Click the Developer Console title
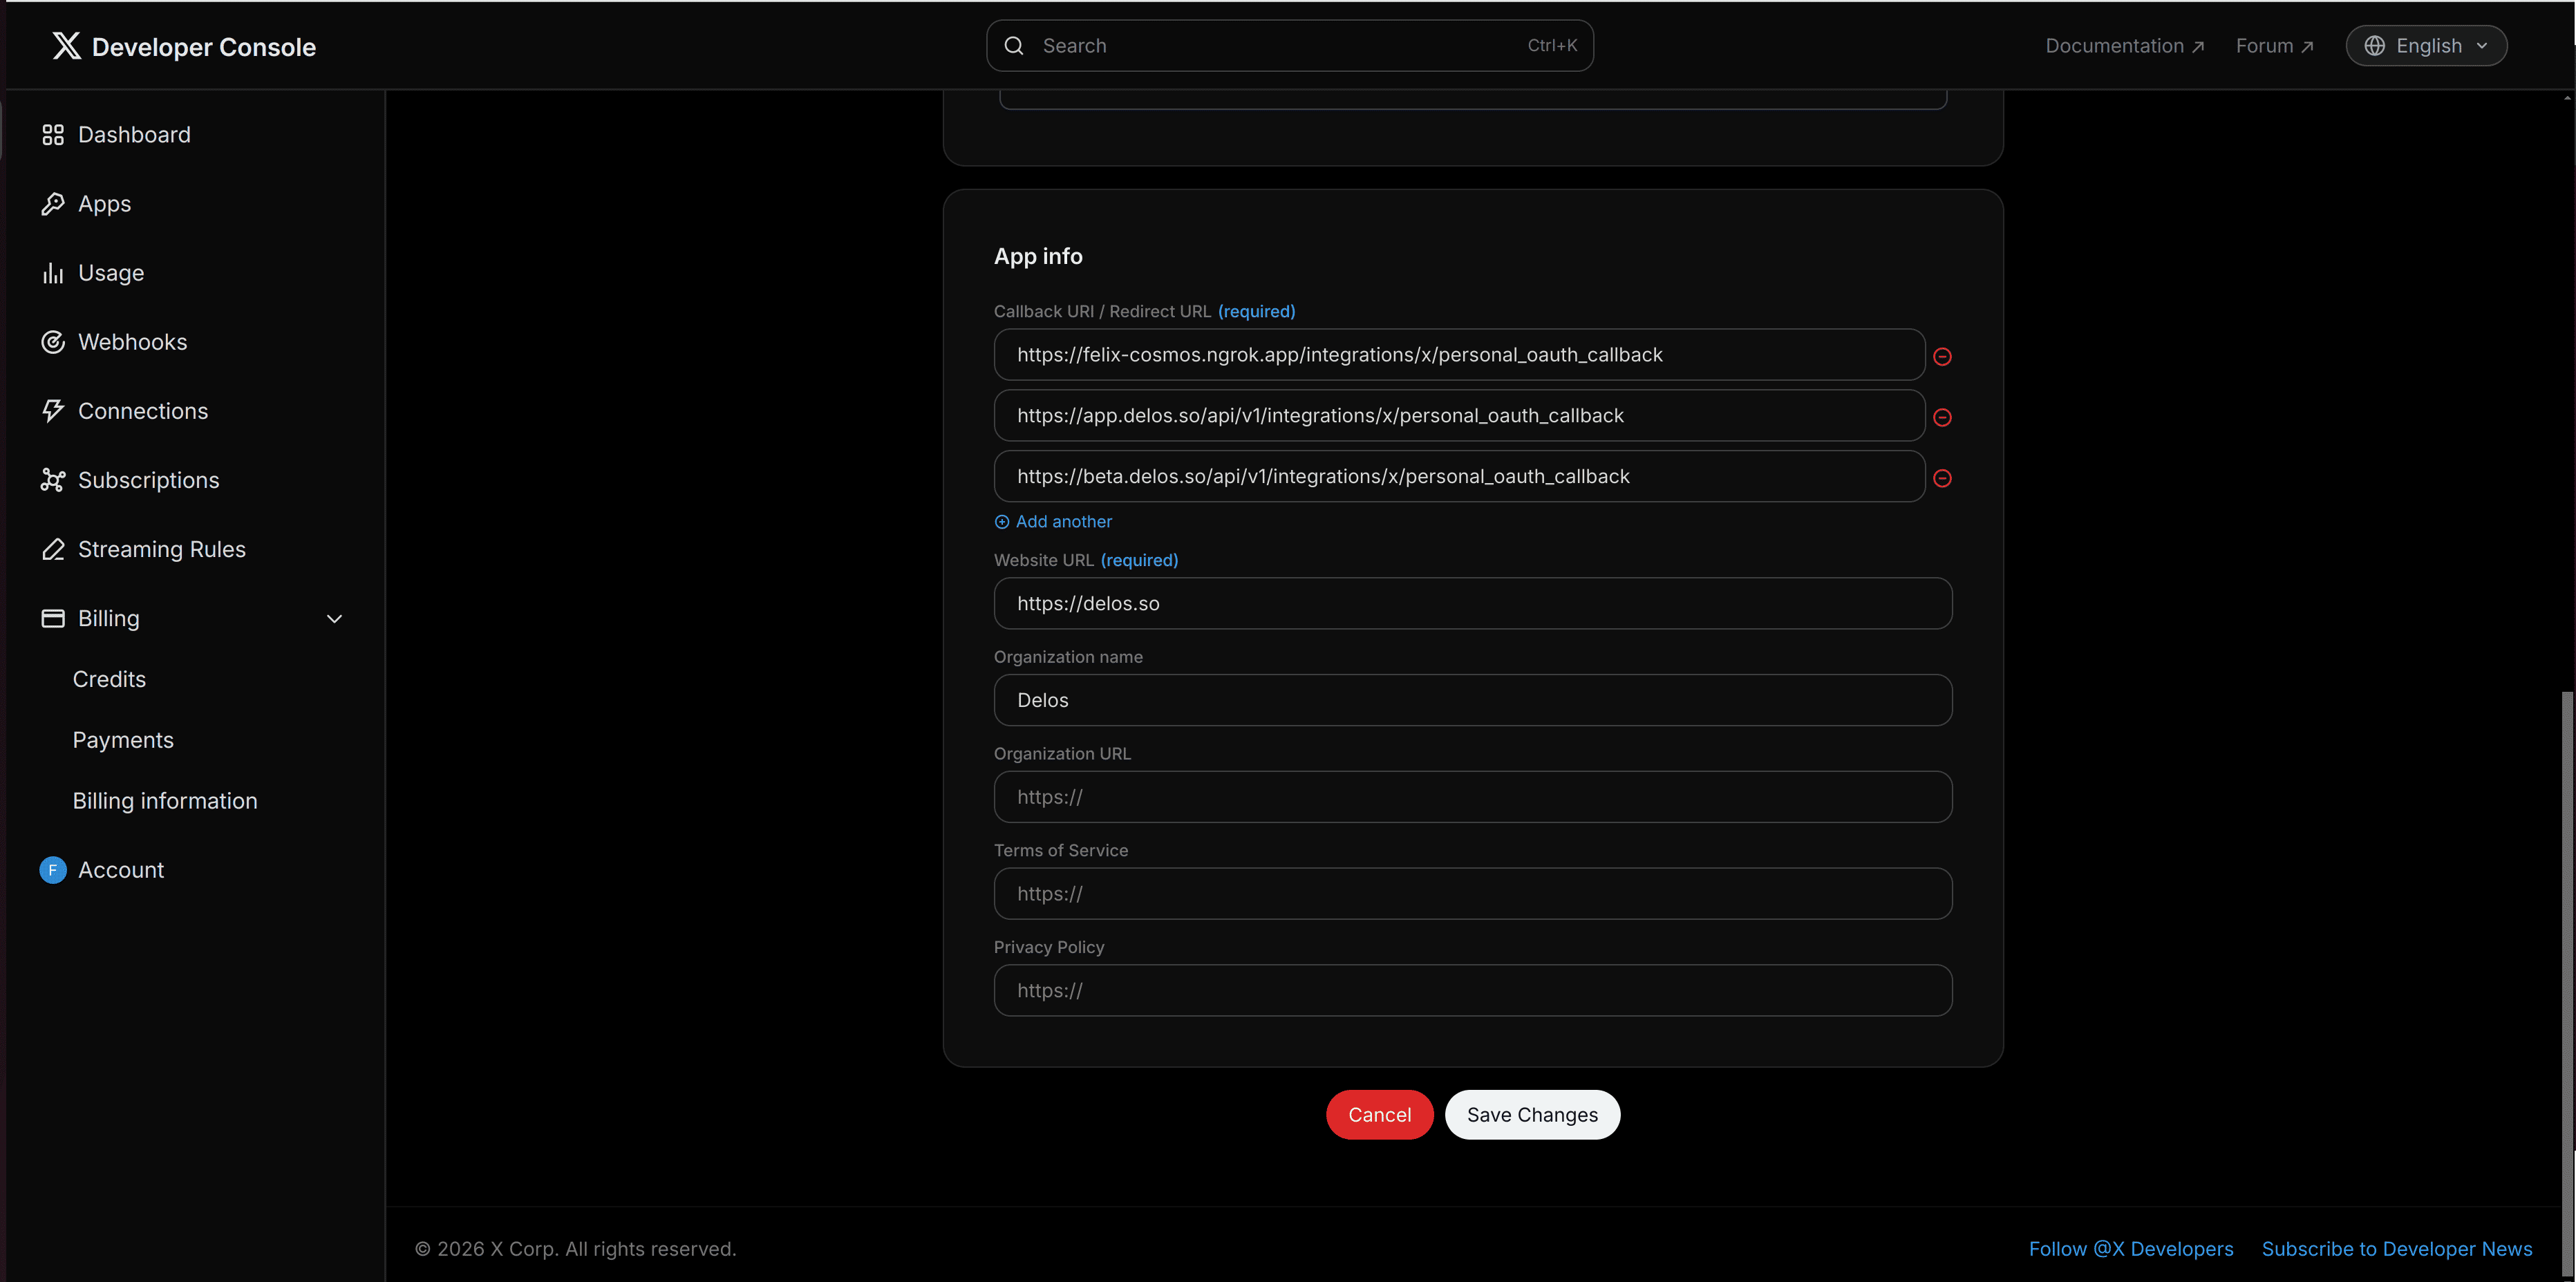Viewport: 2576px width, 1282px height. click(x=204, y=47)
